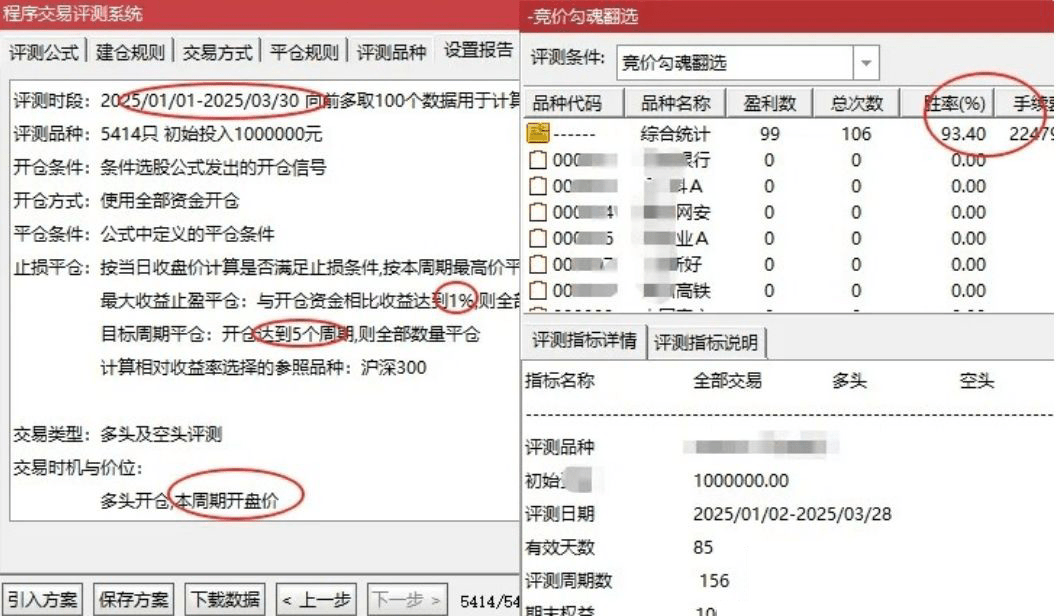Screen dimensions: 1059x616
Task: Sort by the 品种名称 column header
Action: [x=675, y=103]
